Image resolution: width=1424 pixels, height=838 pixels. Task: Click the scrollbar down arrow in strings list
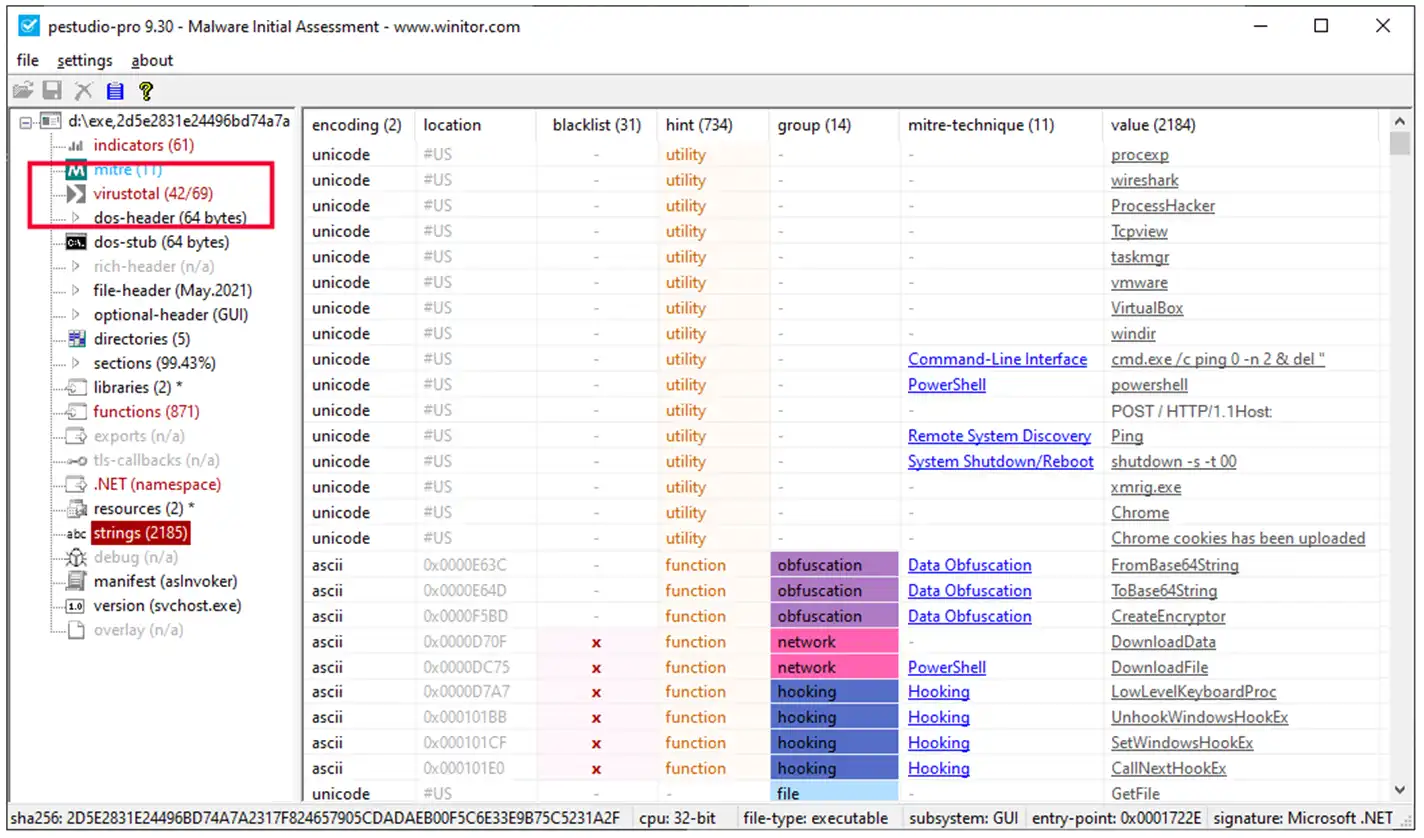(x=1399, y=790)
